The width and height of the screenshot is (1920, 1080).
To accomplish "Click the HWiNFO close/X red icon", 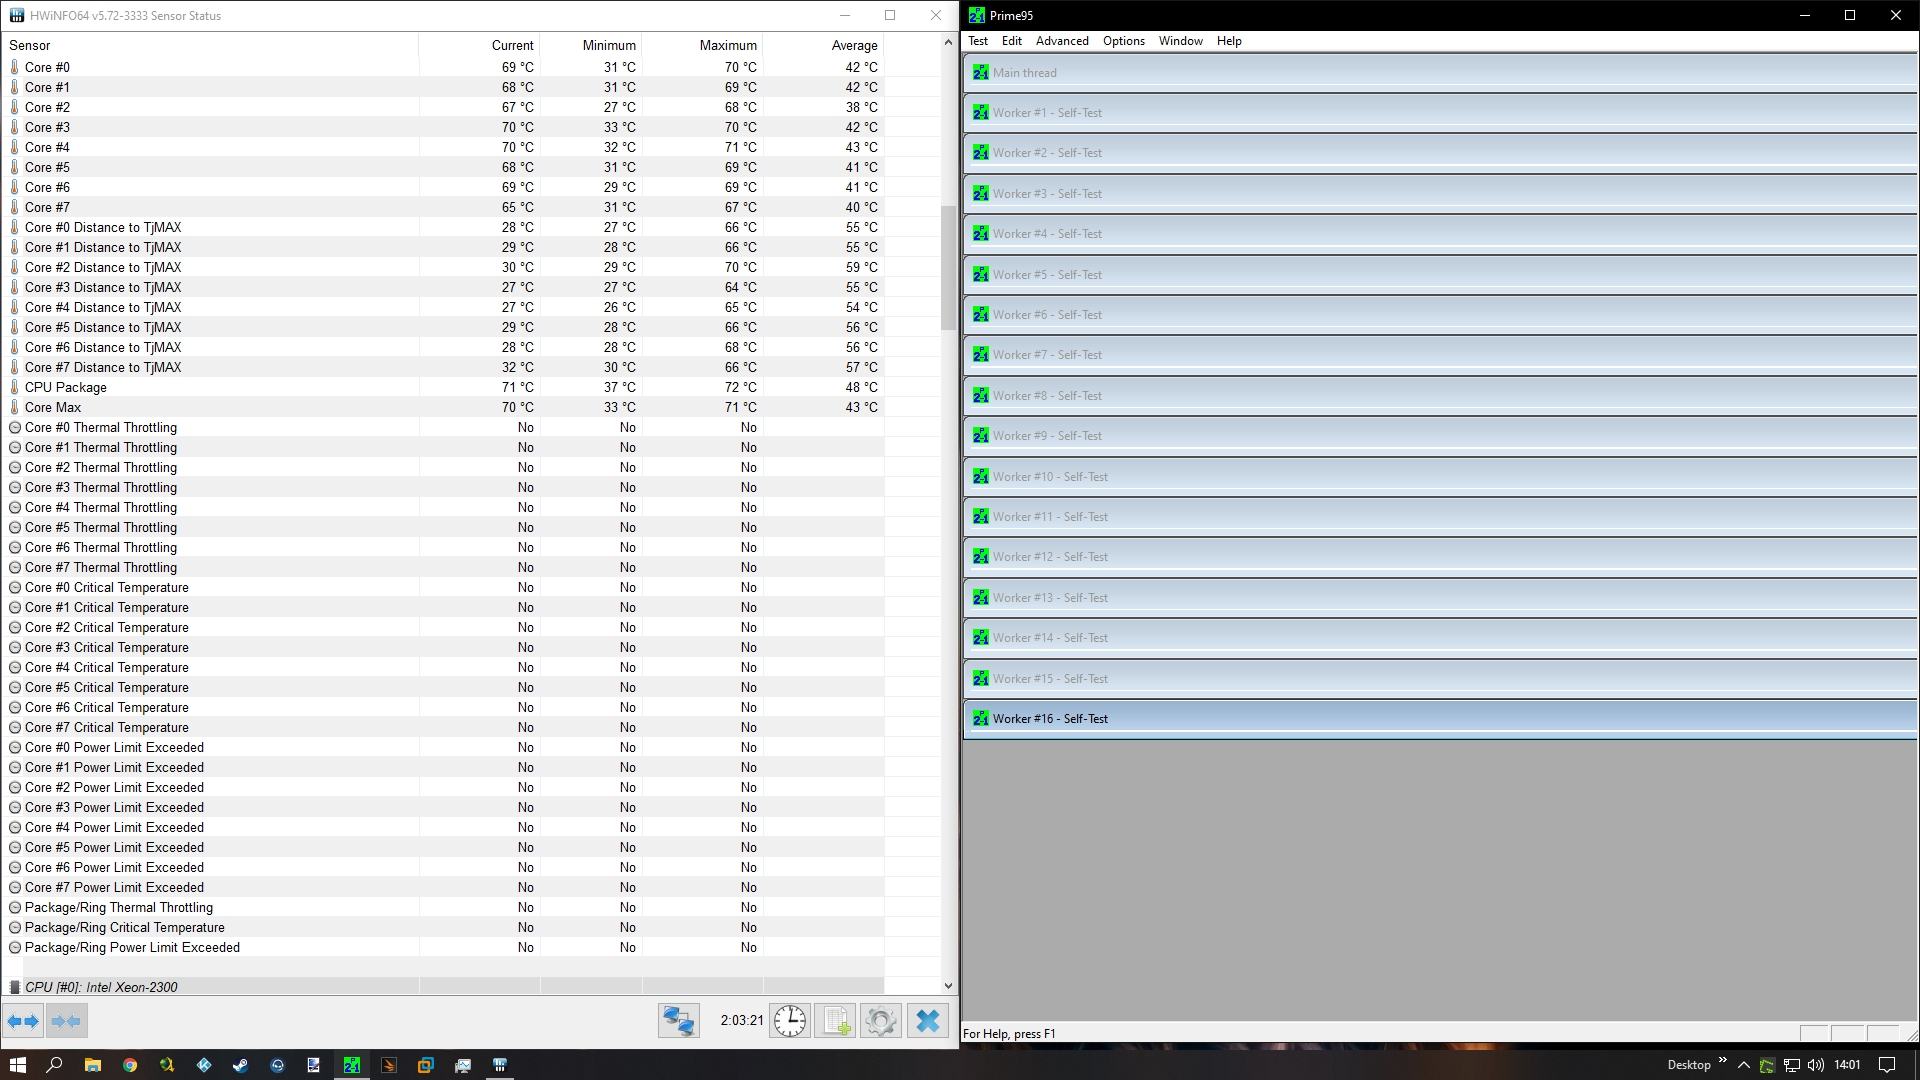I will tap(935, 15).
